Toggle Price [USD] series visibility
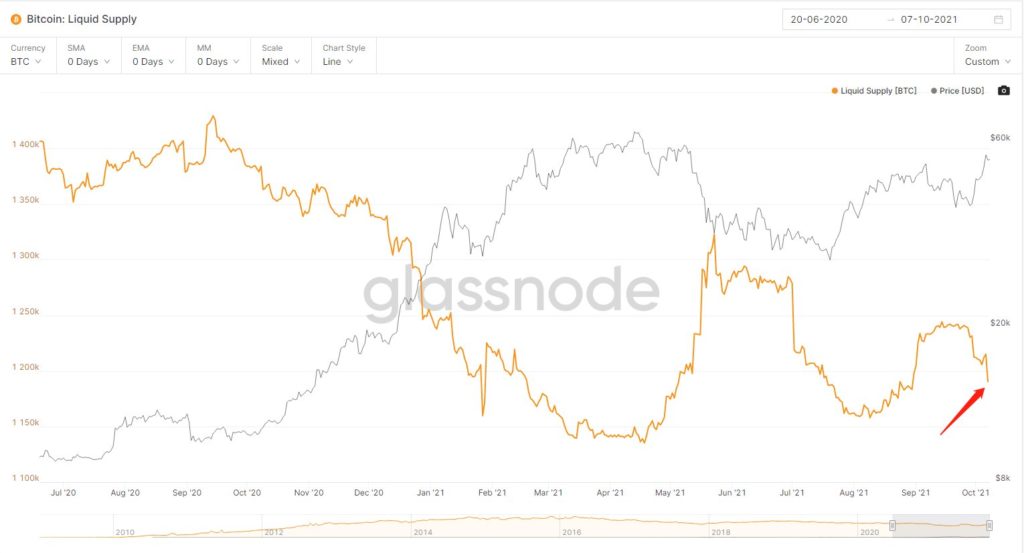Screen dimensions: 1024x553 pyautogui.click(x=958, y=91)
